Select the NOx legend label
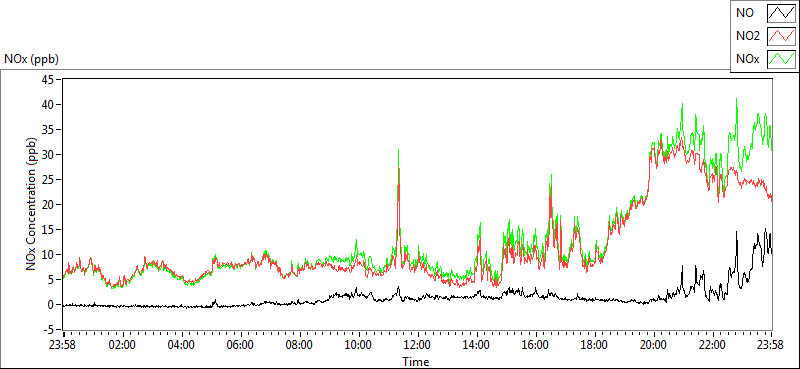This screenshot has width=800, height=369. click(x=748, y=59)
